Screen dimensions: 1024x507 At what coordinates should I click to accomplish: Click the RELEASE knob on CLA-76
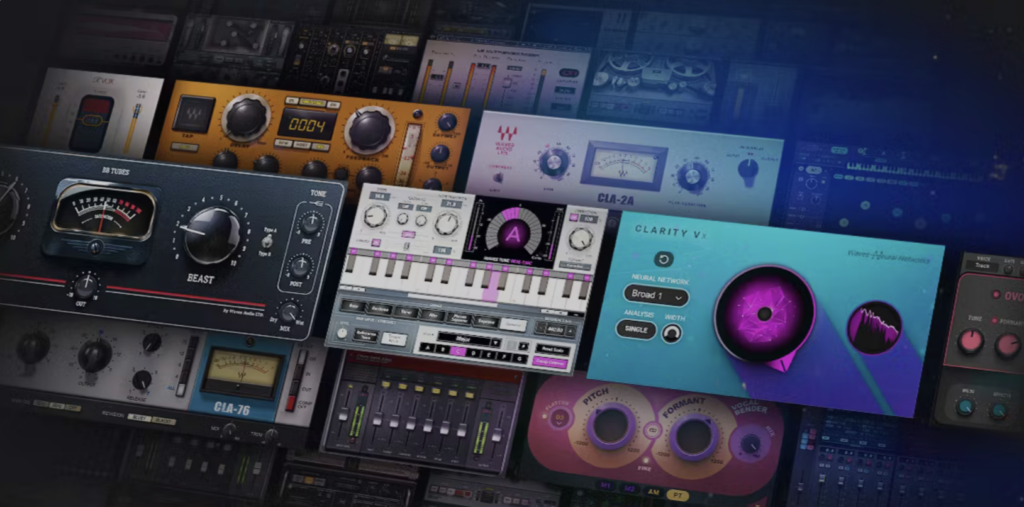(x=142, y=380)
